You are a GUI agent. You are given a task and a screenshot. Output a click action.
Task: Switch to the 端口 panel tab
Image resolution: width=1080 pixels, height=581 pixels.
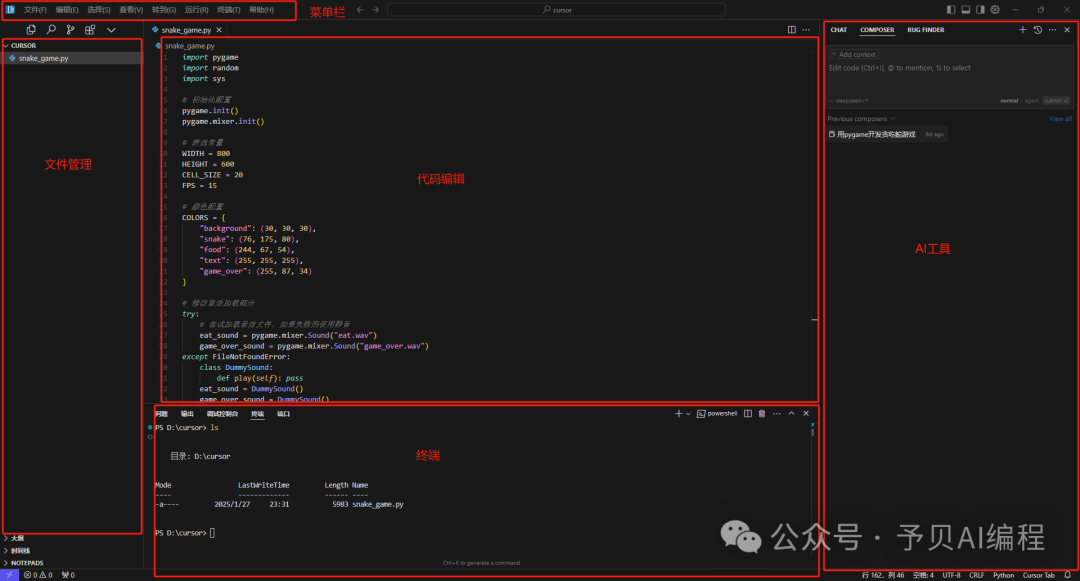click(x=283, y=414)
